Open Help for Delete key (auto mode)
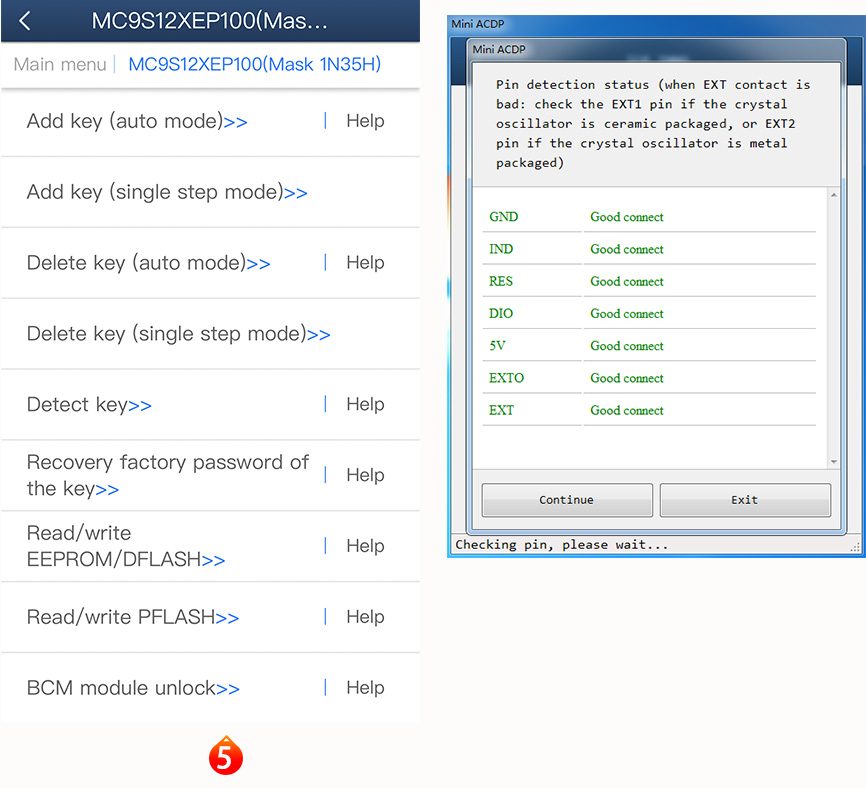 (x=365, y=263)
